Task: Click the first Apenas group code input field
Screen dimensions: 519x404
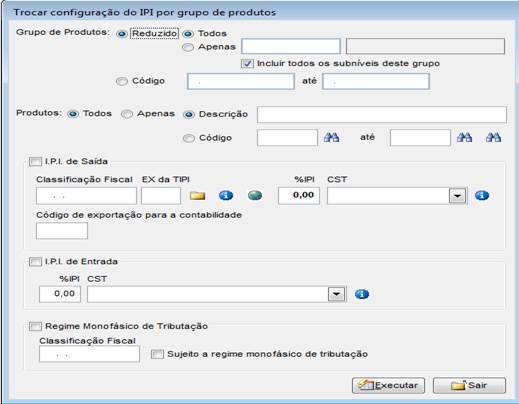Action: [x=291, y=46]
